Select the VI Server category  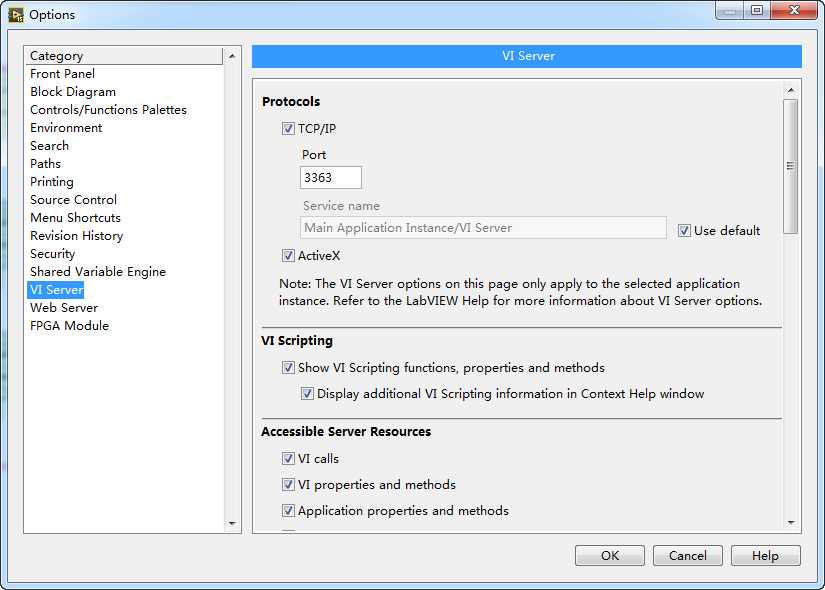56,289
